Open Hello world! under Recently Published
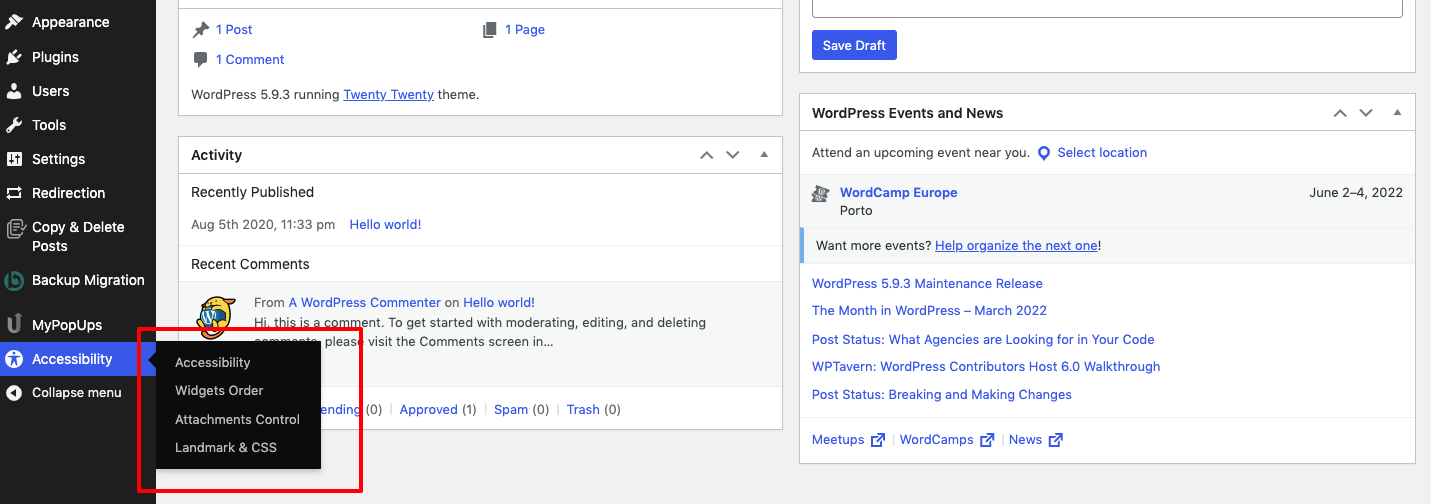The width and height of the screenshot is (1431, 504). point(385,225)
